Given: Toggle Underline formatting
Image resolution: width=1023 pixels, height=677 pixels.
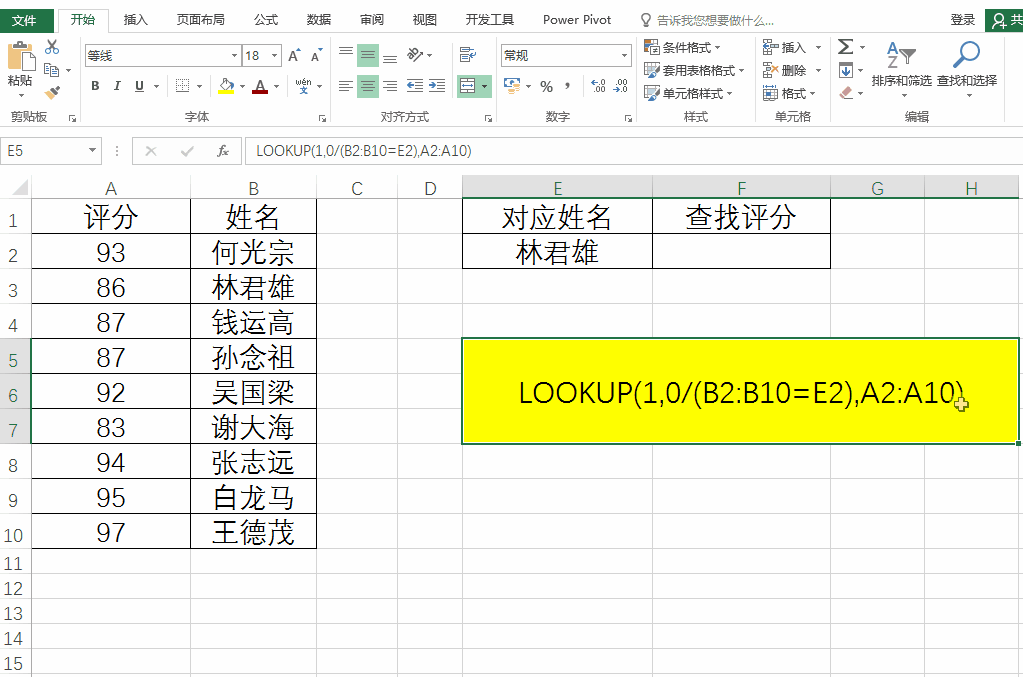Looking at the screenshot, I should pos(139,85).
